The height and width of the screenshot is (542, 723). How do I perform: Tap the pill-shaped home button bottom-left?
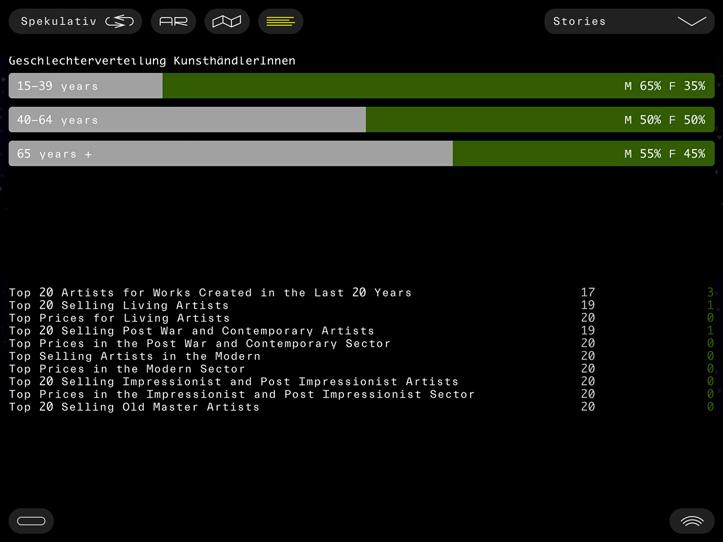coord(31,521)
